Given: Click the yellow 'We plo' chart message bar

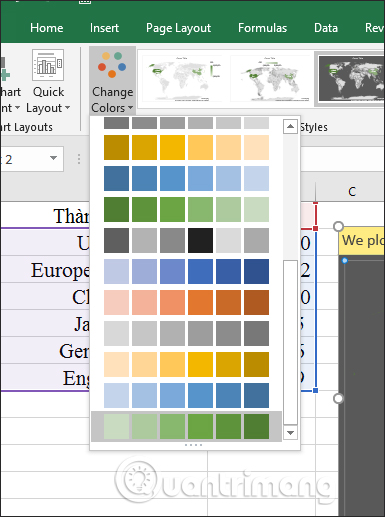Looking at the screenshot, I should coord(362,241).
